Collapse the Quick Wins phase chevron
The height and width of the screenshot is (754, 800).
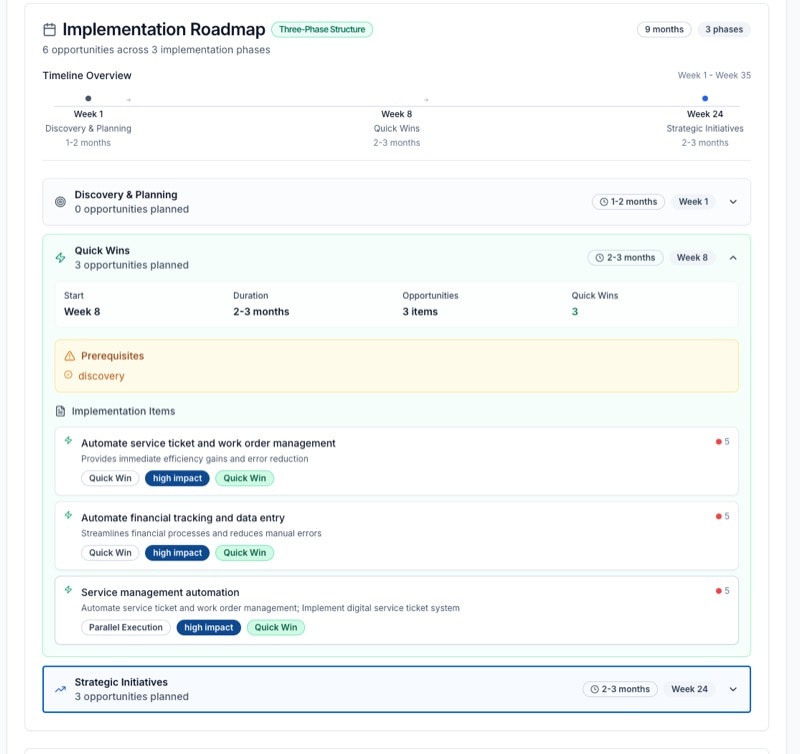tap(733, 258)
